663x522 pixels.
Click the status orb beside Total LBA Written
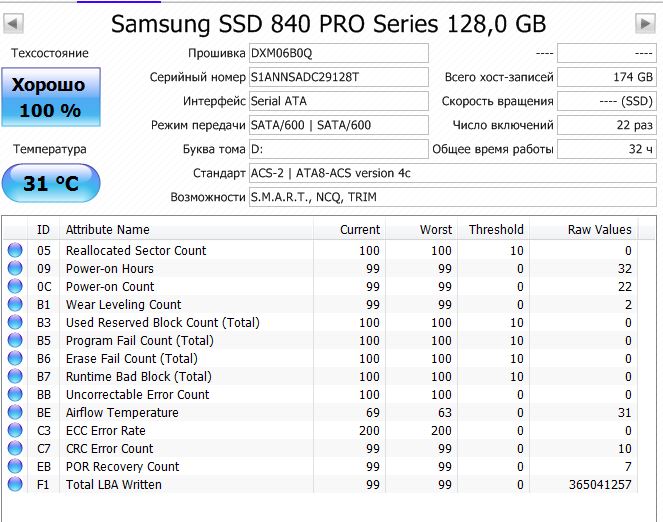(15, 485)
